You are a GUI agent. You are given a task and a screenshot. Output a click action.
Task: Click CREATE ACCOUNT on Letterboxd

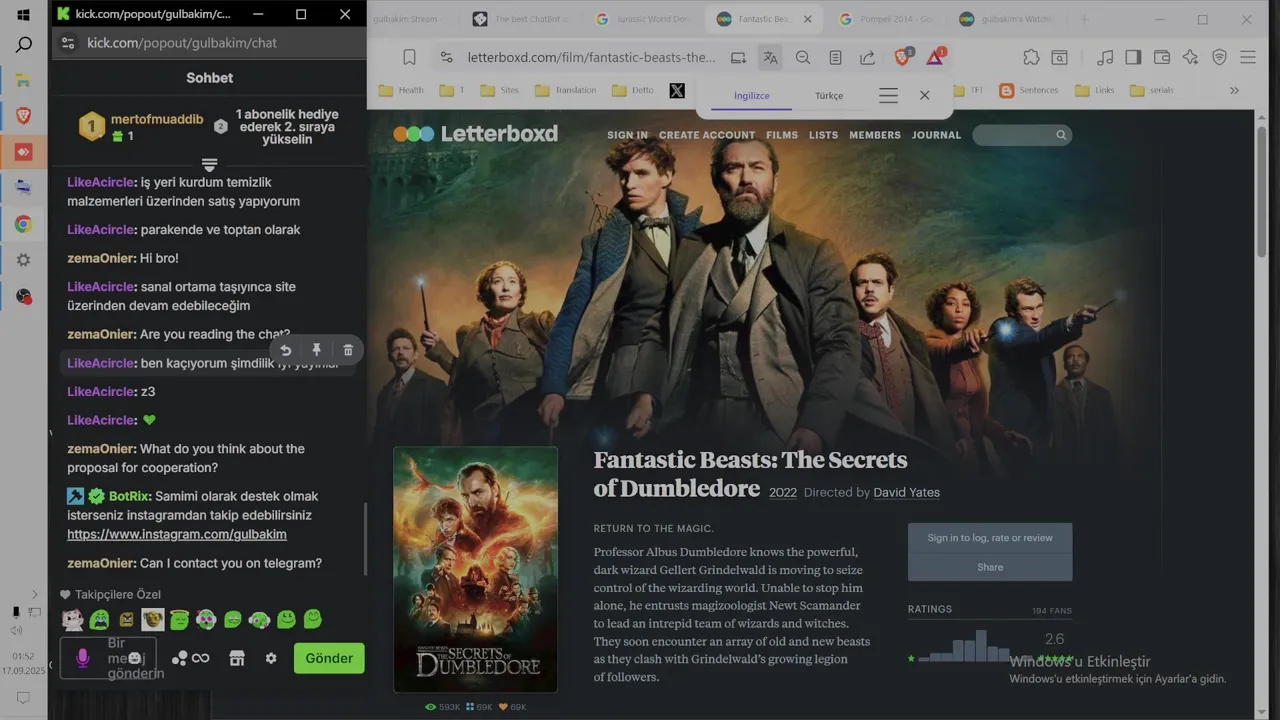707,135
